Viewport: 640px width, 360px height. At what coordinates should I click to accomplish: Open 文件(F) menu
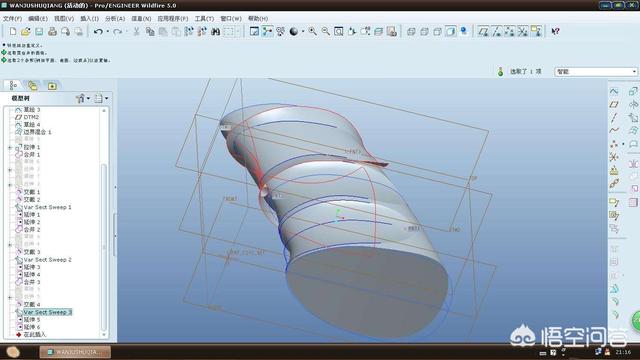(12, 19)
